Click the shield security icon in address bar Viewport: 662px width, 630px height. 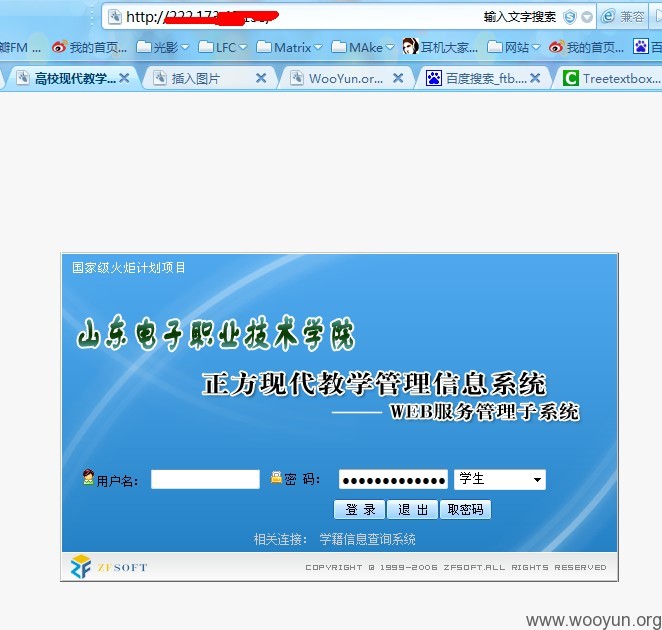click(x=570, y=17)
